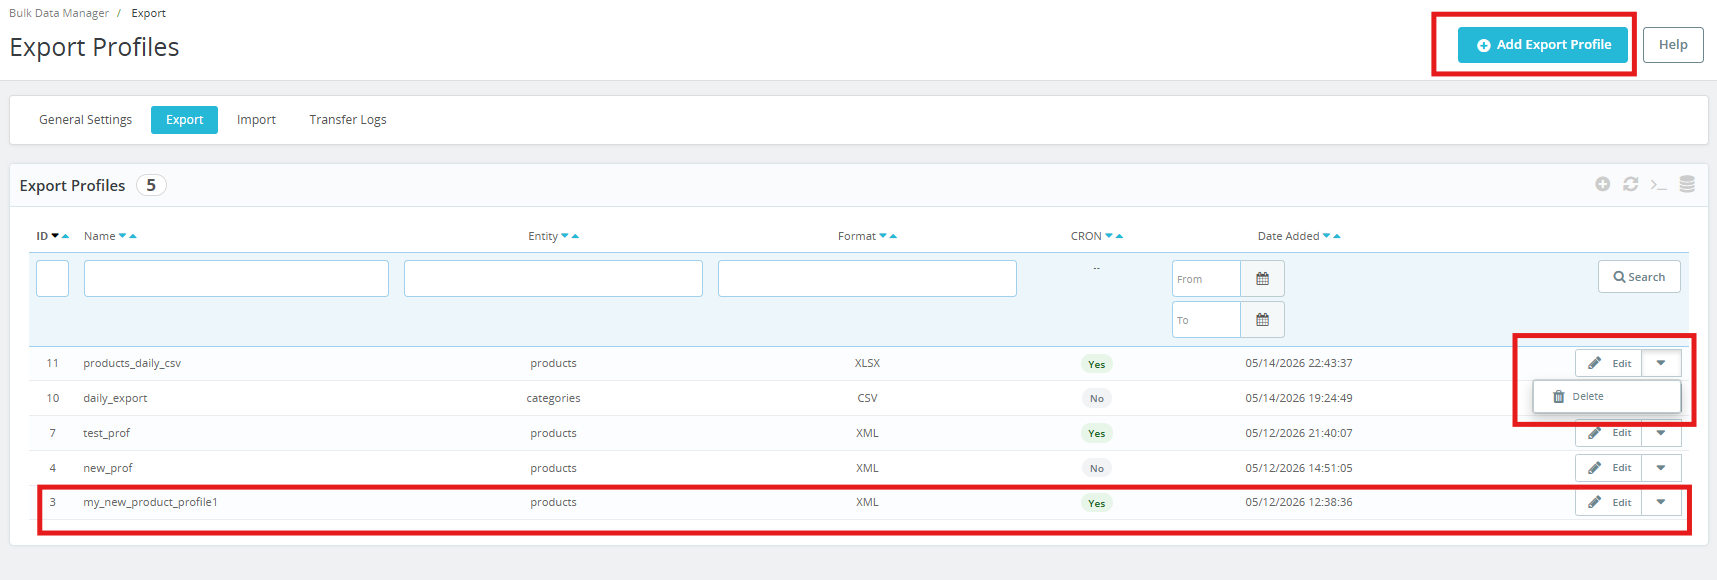
Task: Select the Export tab
Action: click(184, 120)
